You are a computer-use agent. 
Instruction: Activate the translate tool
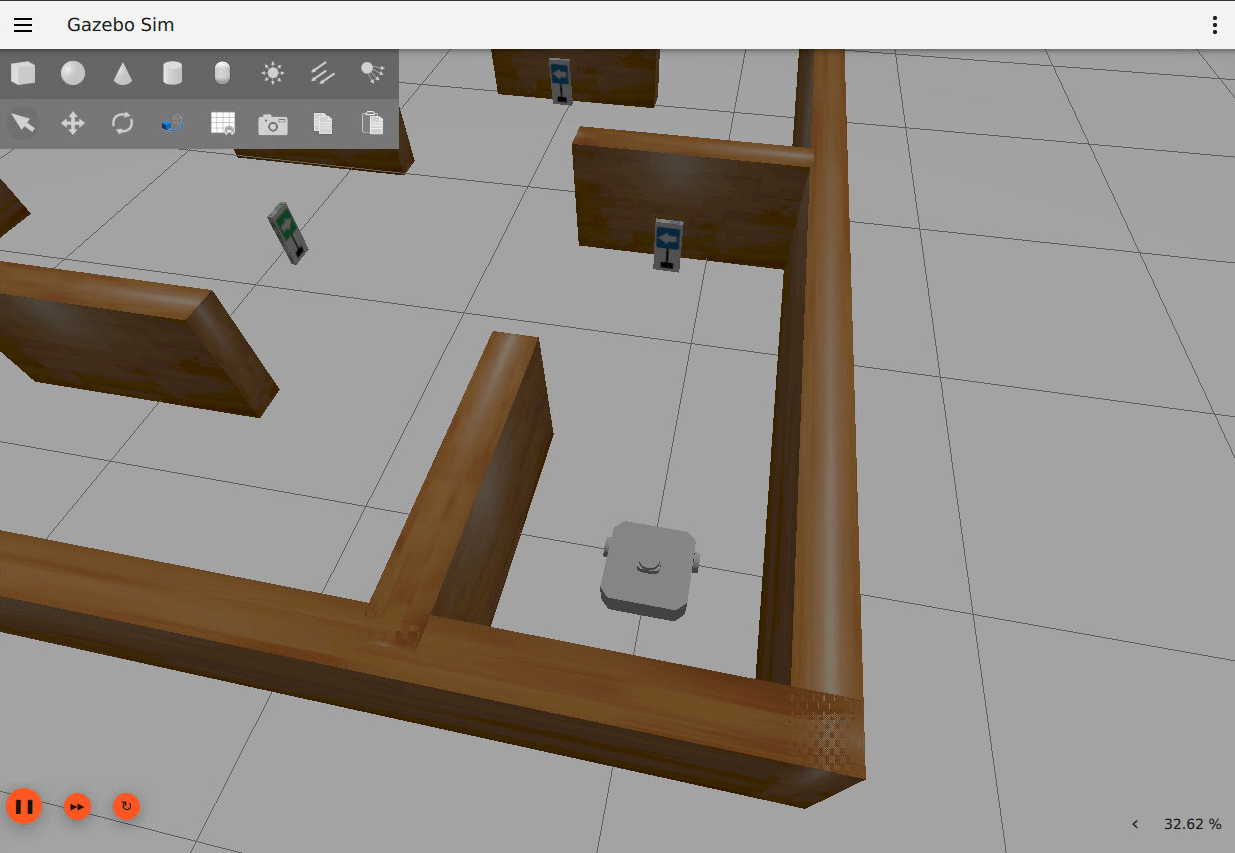[x=72, y=122]
